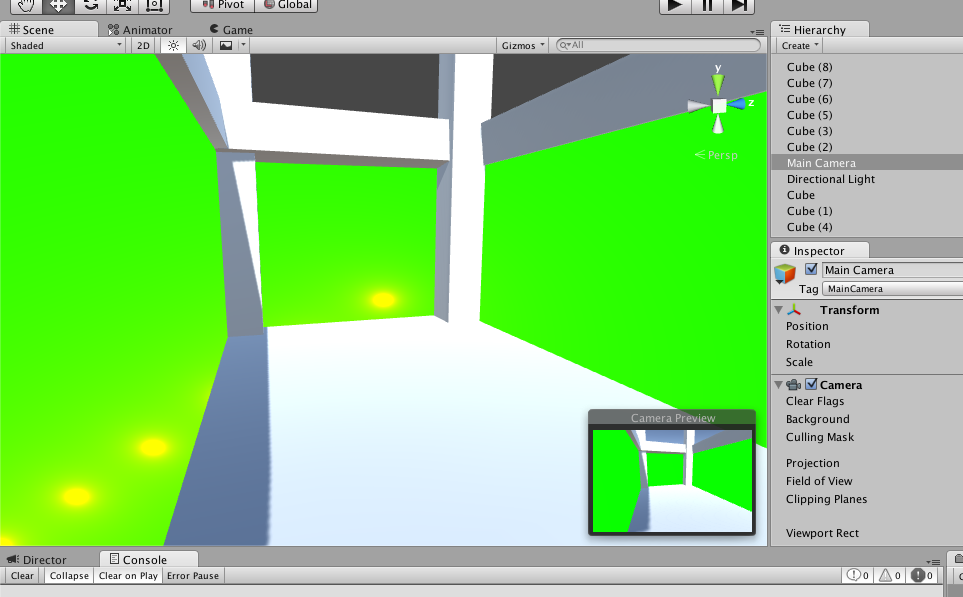Switch to the Scene tab
963x597 pixels.
click(x=49, y=29)
